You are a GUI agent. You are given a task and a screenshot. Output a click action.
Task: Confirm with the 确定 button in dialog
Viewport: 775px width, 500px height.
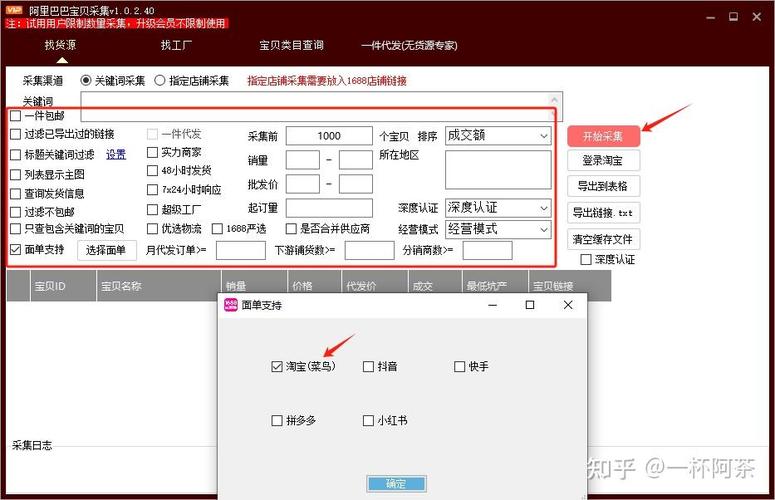(x=396, y=483)
